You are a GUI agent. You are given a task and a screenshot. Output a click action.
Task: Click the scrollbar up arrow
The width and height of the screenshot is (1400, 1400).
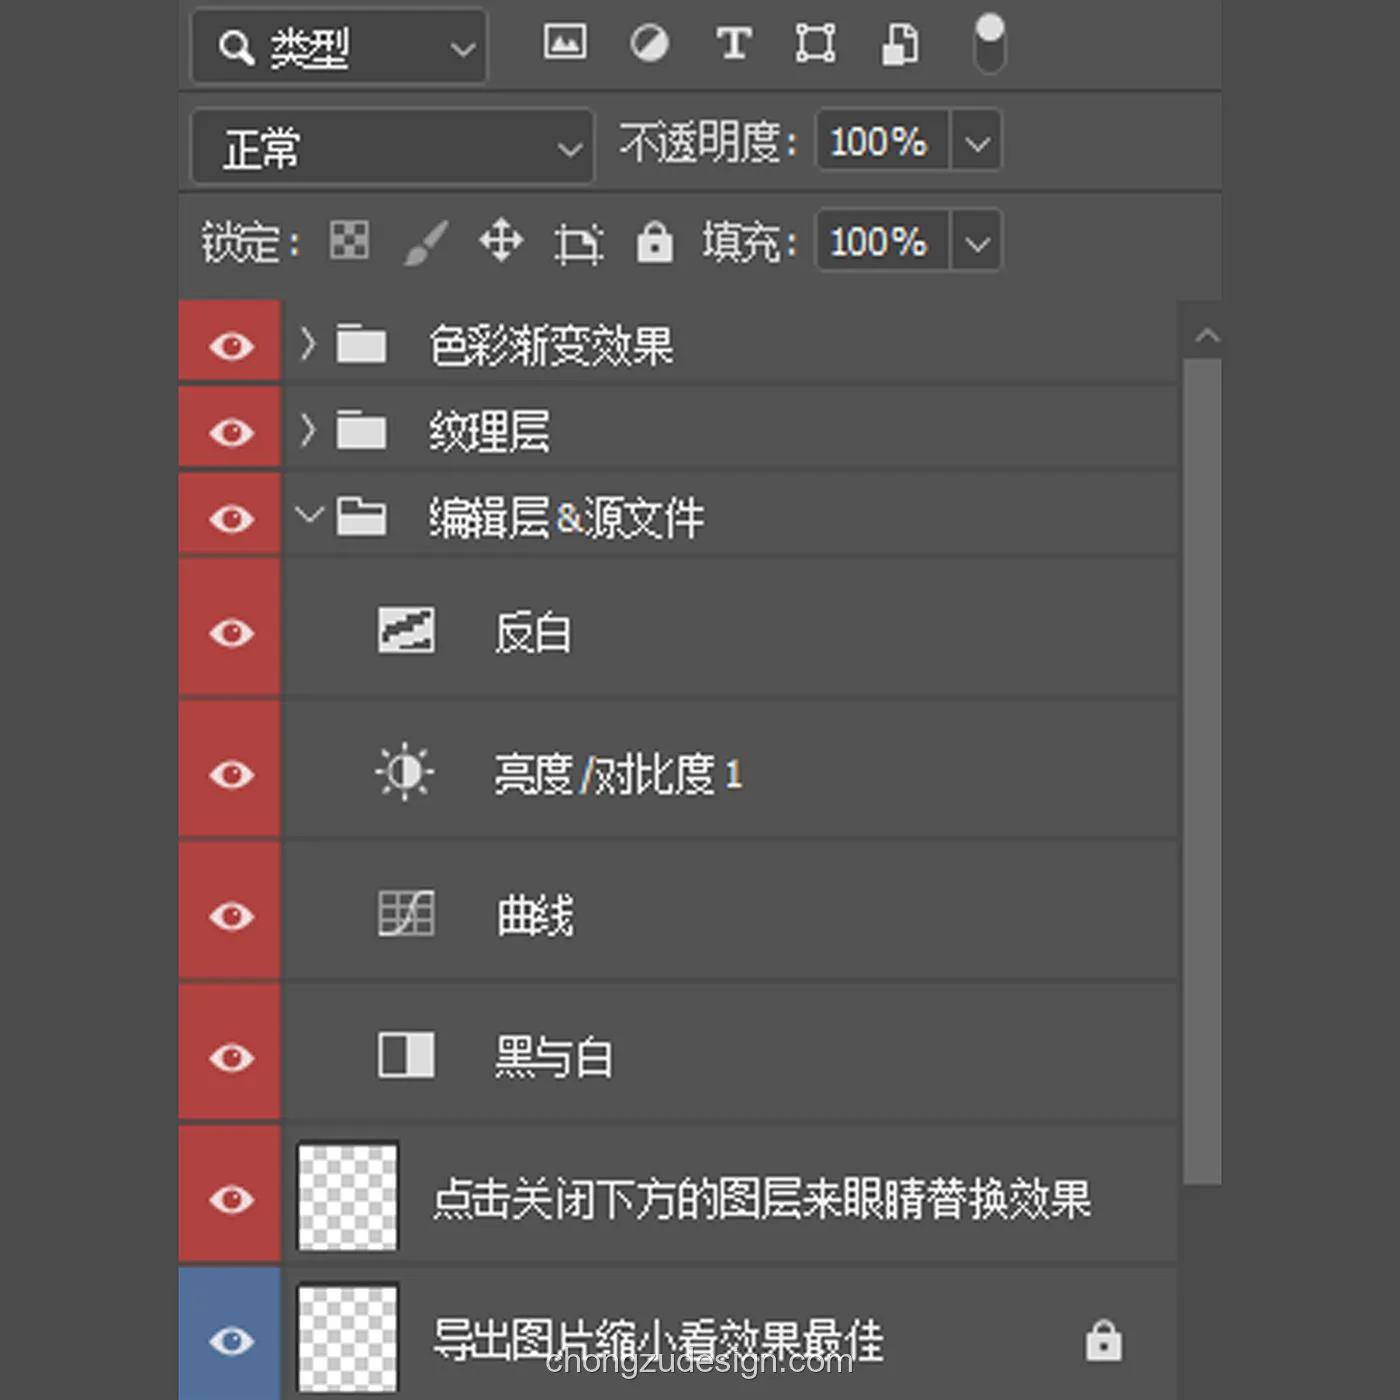tap(1207, 336)
